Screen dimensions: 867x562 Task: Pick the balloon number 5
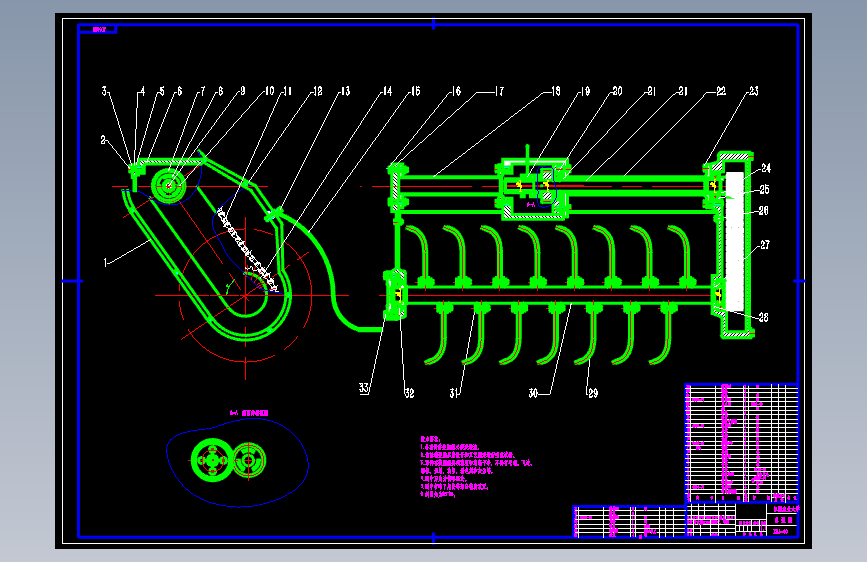pyautogui.click(x=161, y=91)
